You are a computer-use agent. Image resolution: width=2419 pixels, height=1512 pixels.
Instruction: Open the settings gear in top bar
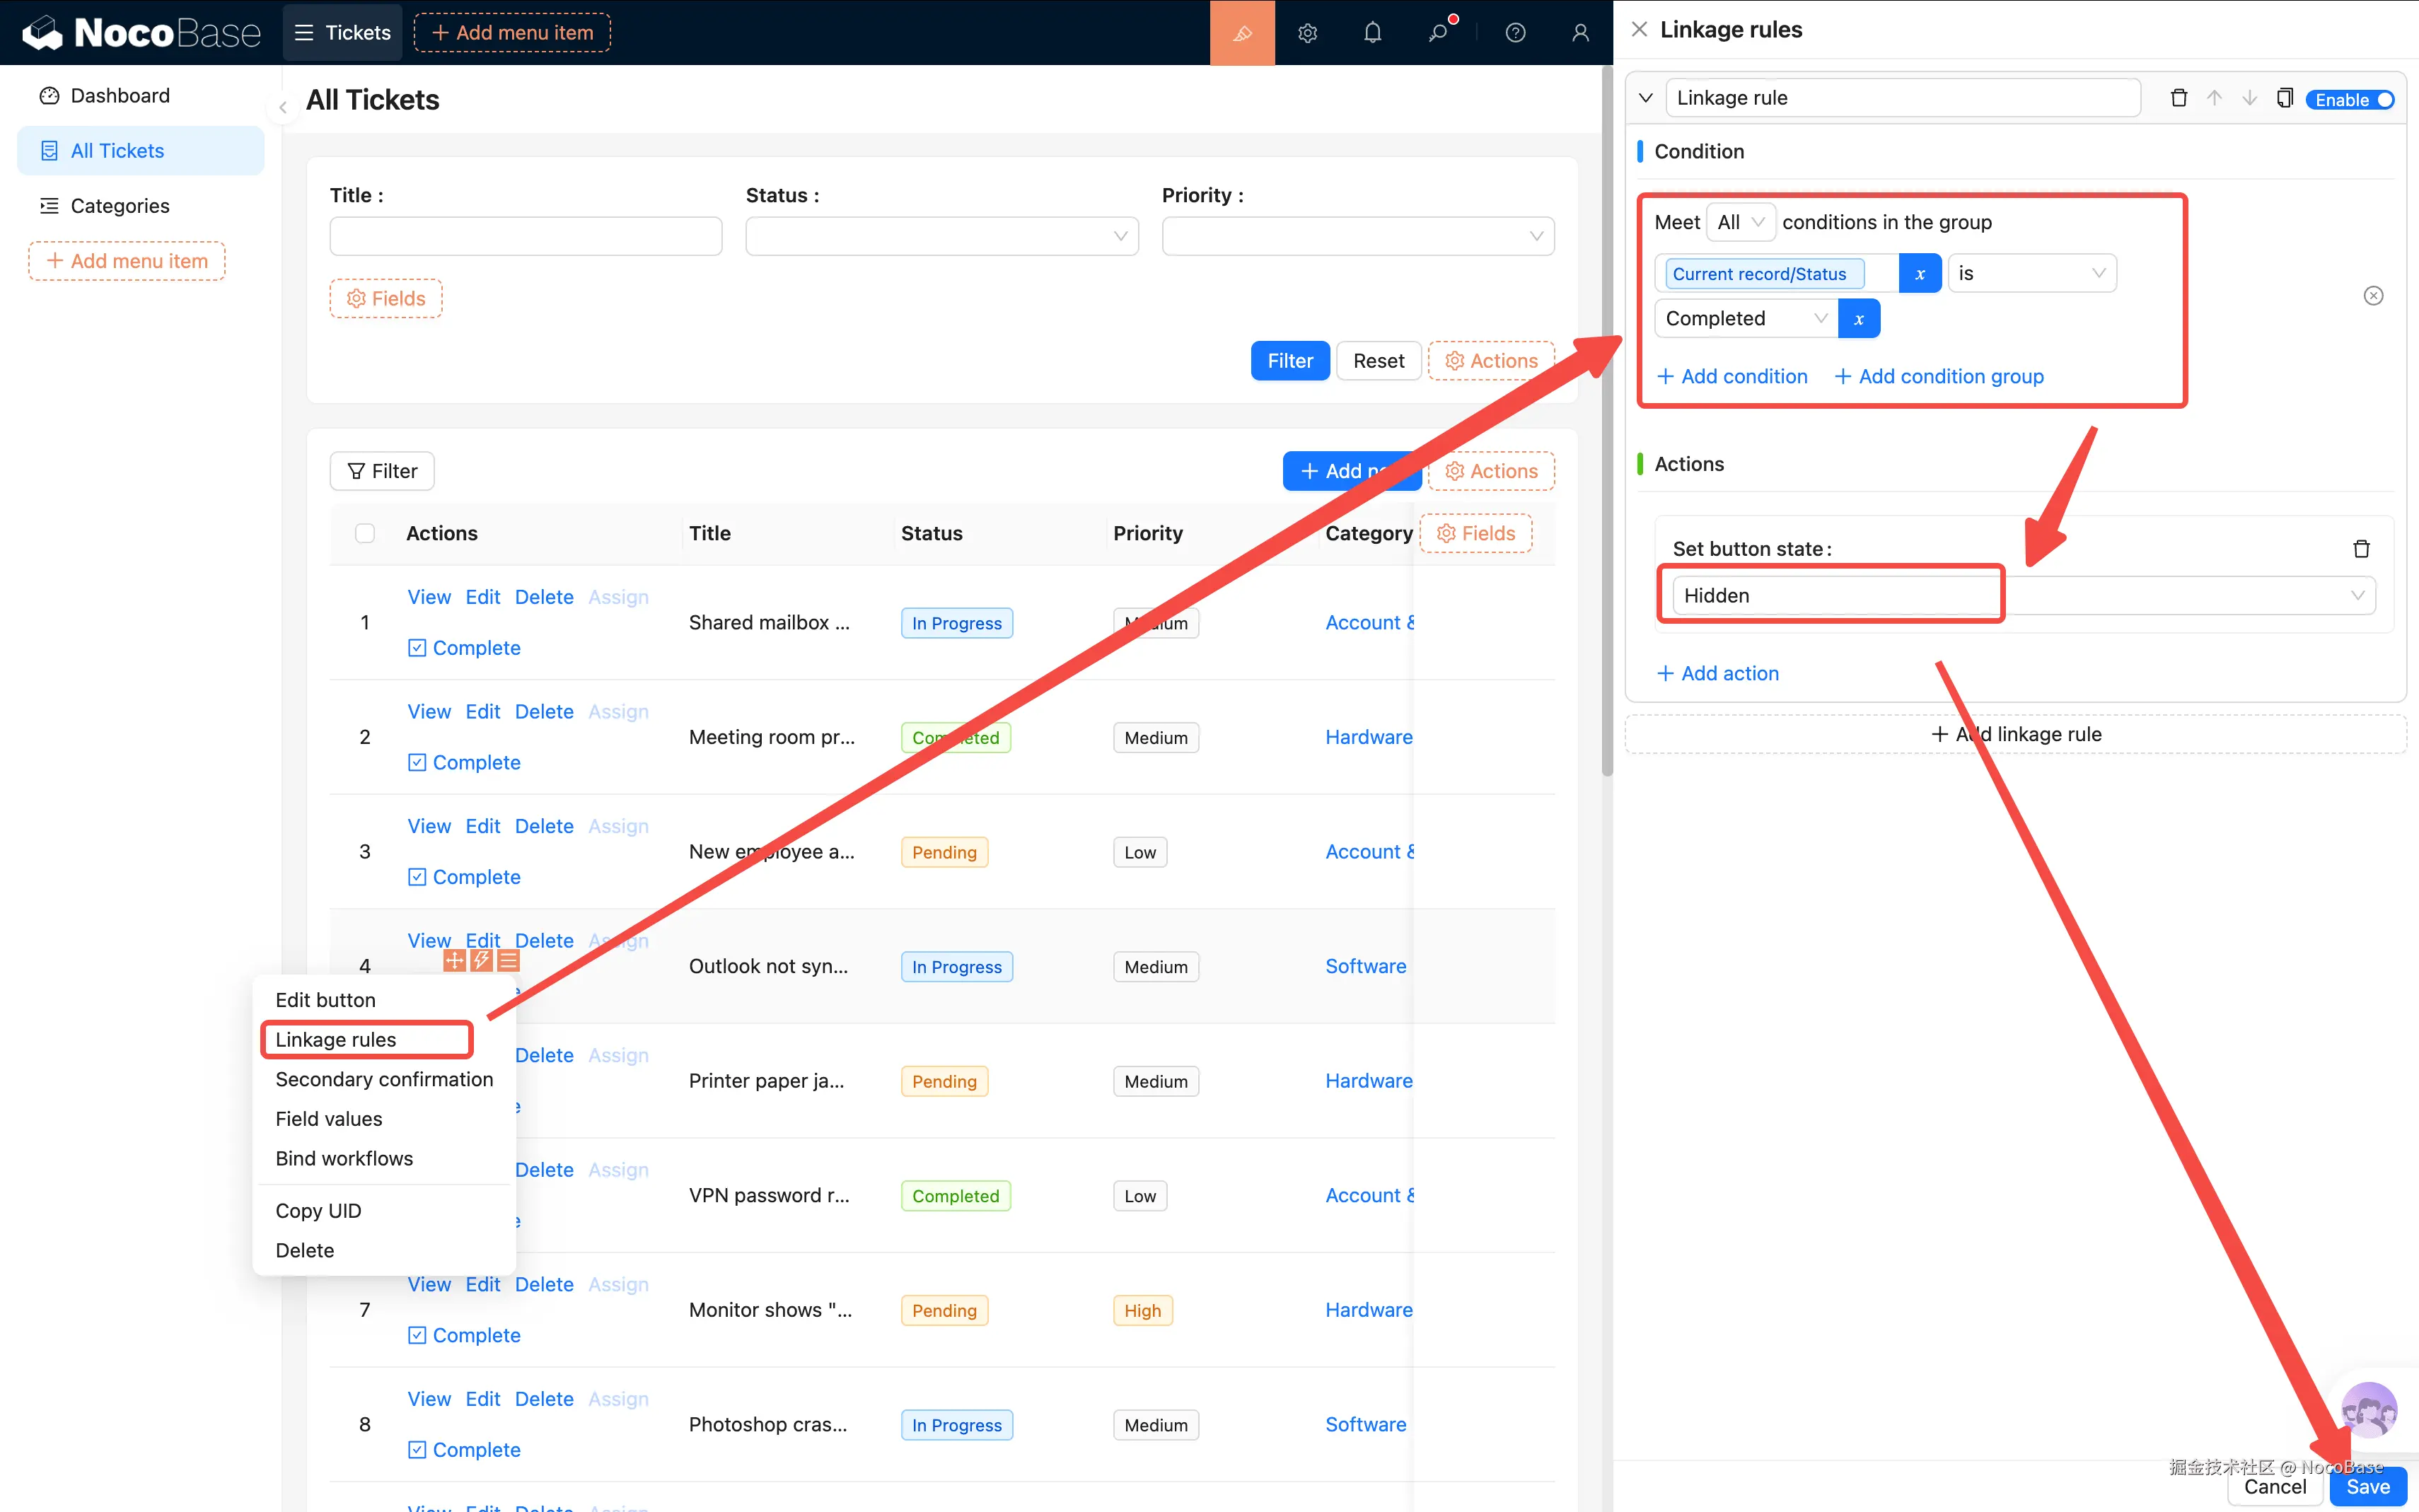pyautogui.click(x=1307, y=33)
